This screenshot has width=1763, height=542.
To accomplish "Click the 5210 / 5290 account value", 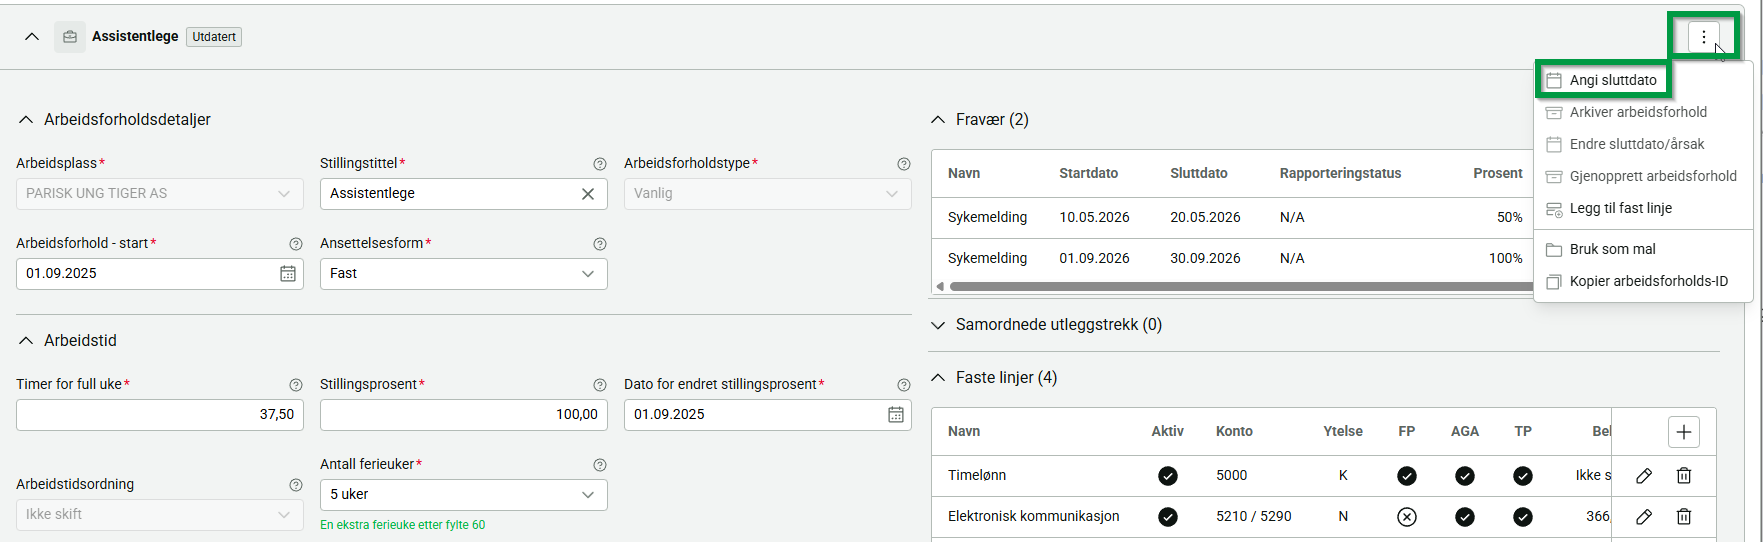I will (1254, 517).
